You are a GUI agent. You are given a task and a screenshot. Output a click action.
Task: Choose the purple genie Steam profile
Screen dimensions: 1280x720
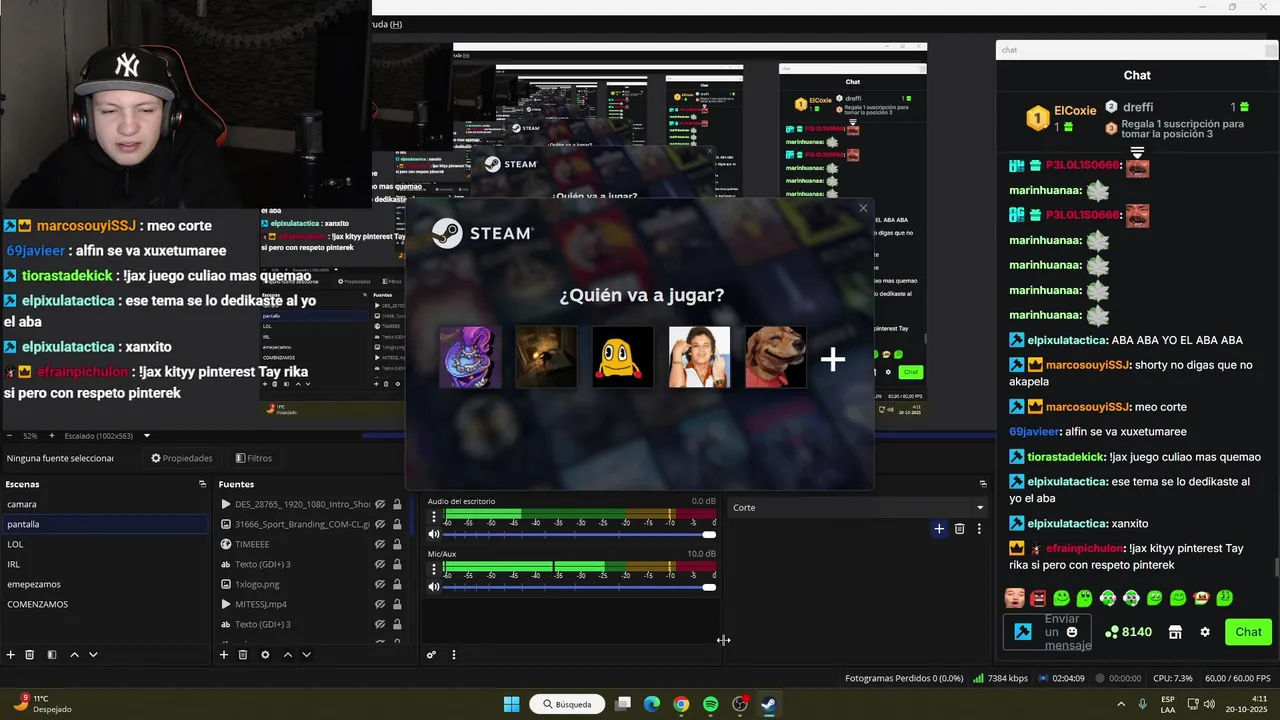coord(469,357)
